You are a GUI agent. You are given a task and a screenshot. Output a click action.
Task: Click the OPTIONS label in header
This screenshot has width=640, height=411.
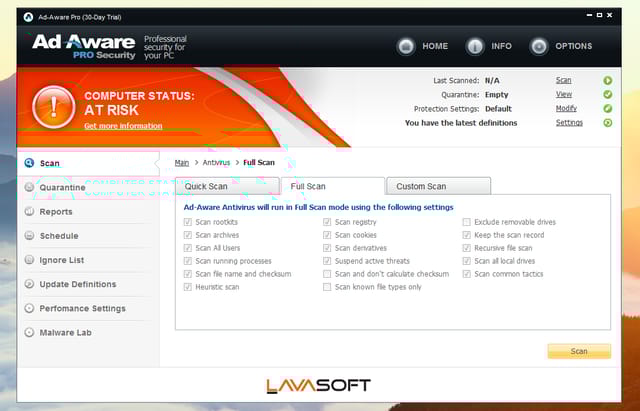(x=573, y=46)
